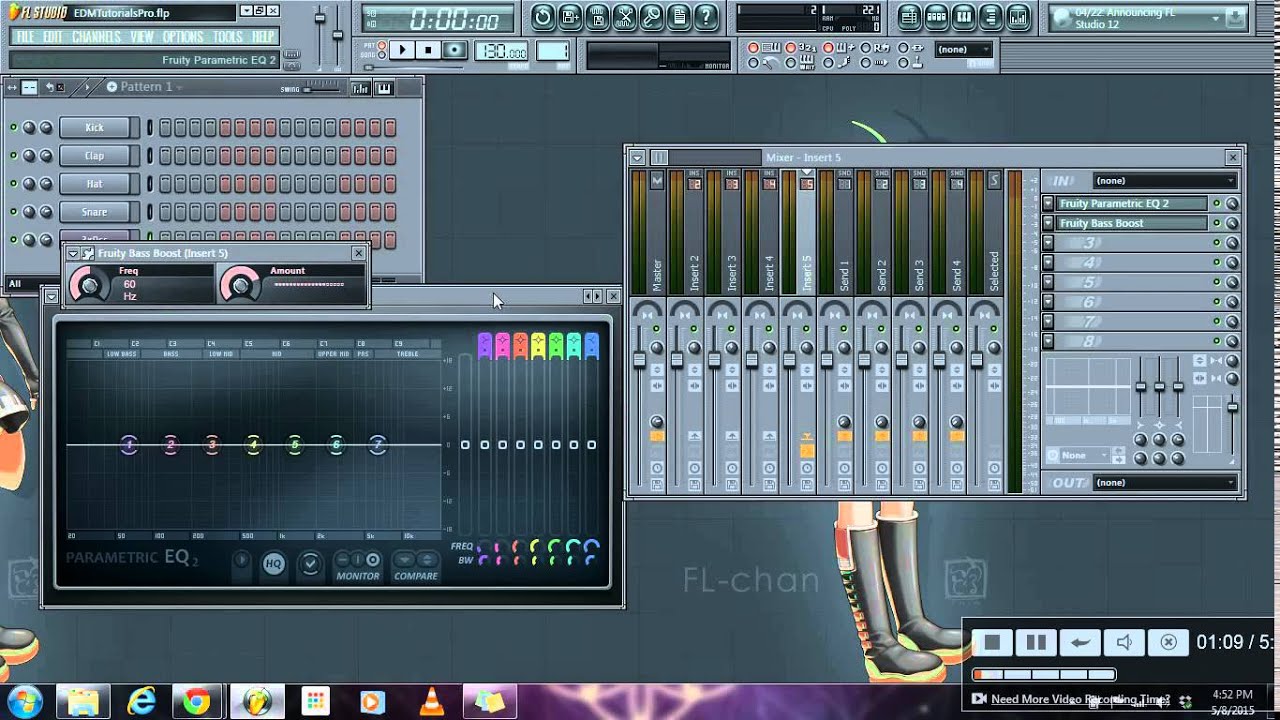Toggle mute LED for Clap channel
Image resolution: width=1280 pixels, height=720 pixels.
13,156
